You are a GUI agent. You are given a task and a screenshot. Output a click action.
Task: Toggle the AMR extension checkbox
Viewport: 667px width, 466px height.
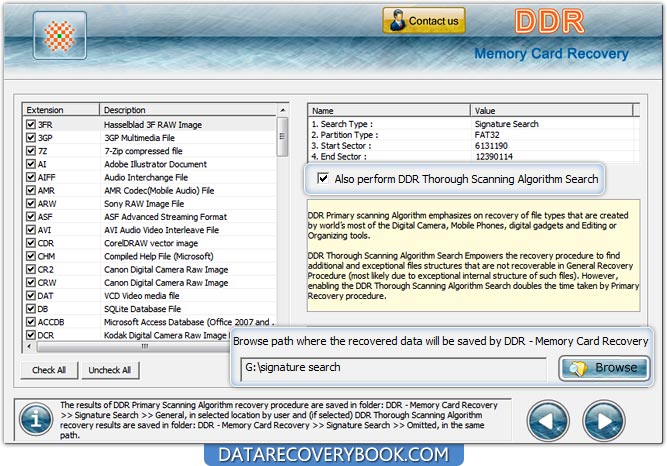pyautogui.click(x=31, y=190)
